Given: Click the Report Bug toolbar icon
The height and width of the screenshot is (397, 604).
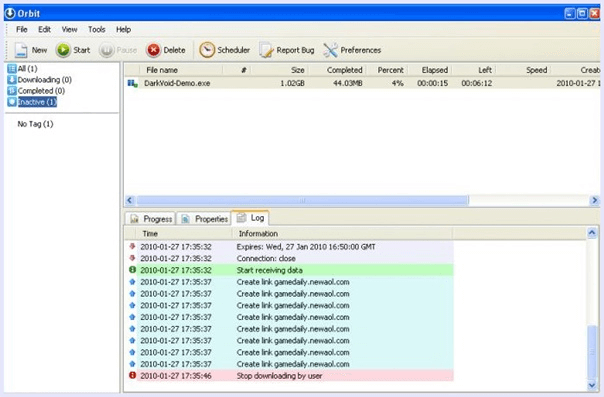Looking at the screenshot, I should click(x=266, y=50).
